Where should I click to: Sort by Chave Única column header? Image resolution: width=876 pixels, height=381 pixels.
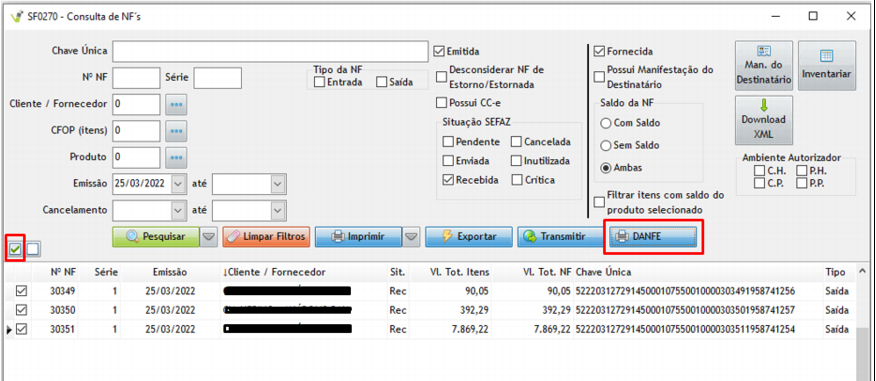pyautogui.click(x=604, y=272)
